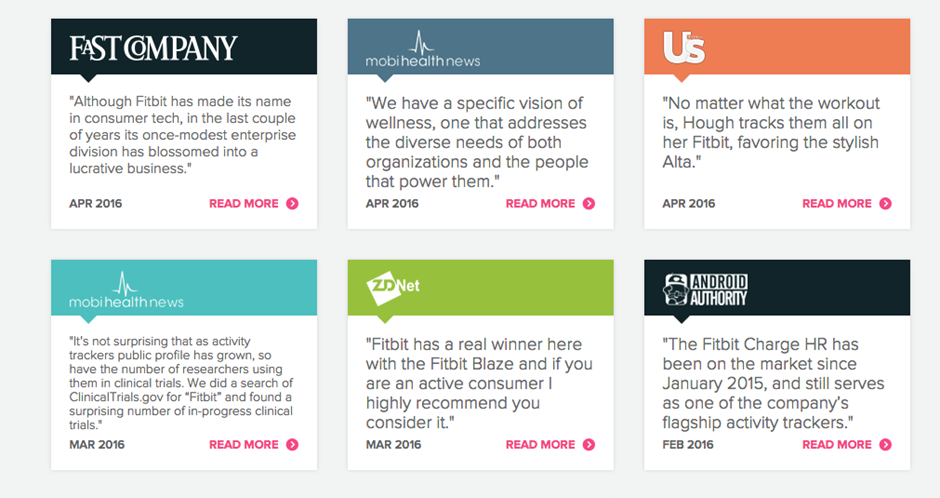The height and width of the screenshot is (498, 940).
Task: Click the ZDNet logo on the green card
Action: (393, 287)
